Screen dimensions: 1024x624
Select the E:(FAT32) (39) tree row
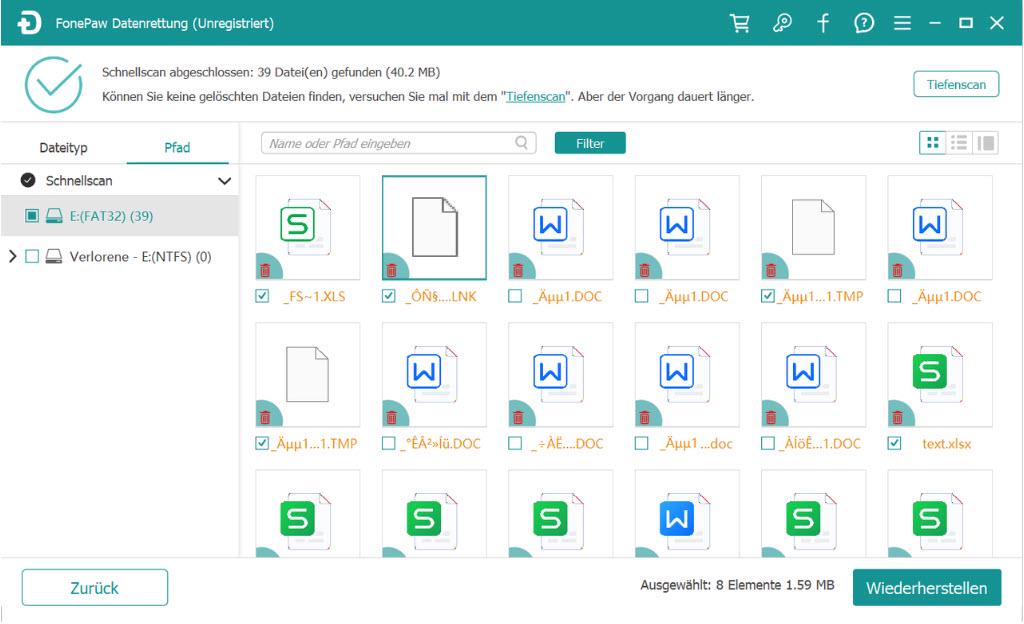[120, 216]
